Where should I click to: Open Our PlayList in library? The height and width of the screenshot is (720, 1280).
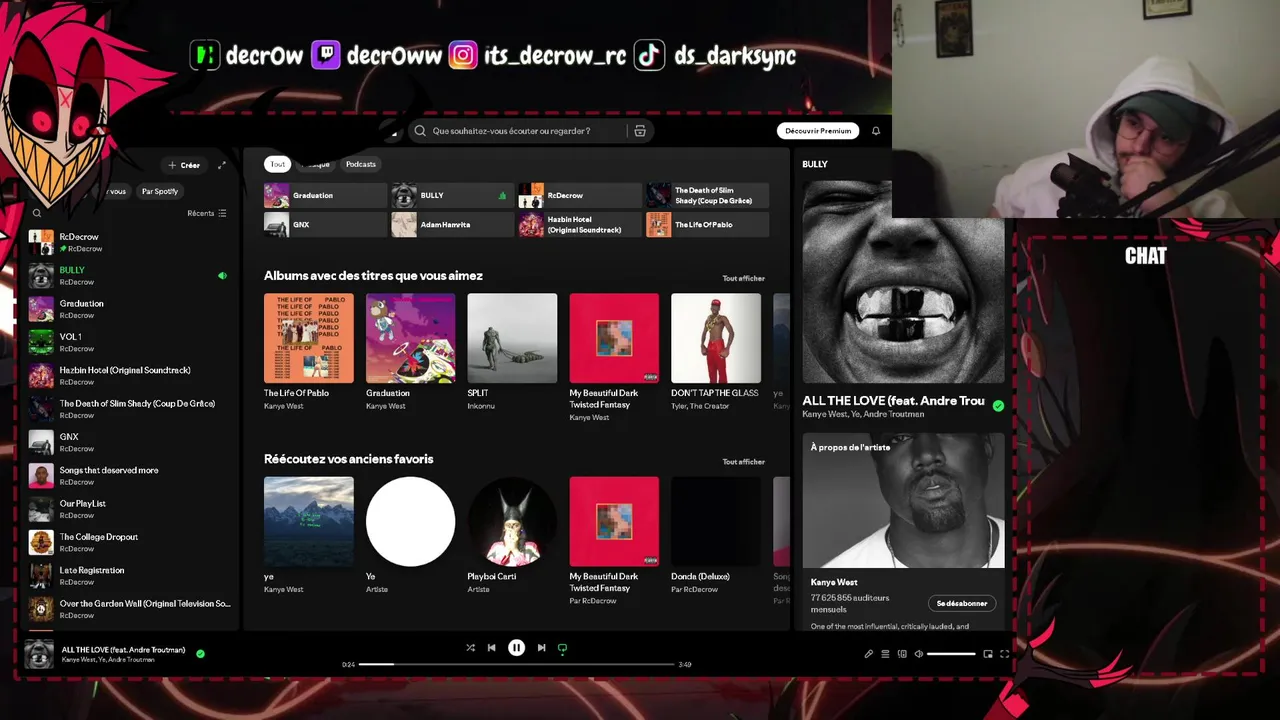(x=130, y=509)
